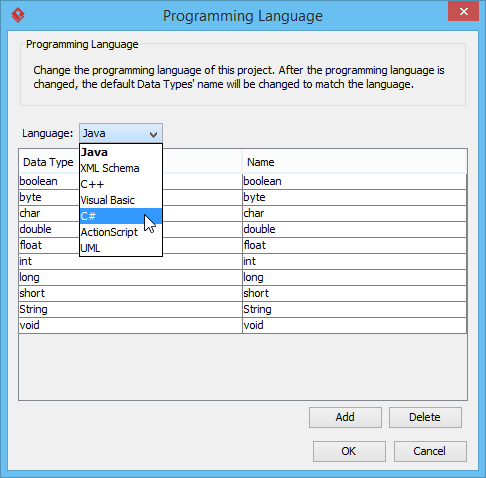The image size is (486, 478).
Task: Select the short cell in Name column
Action: click(x=354, y=293)
